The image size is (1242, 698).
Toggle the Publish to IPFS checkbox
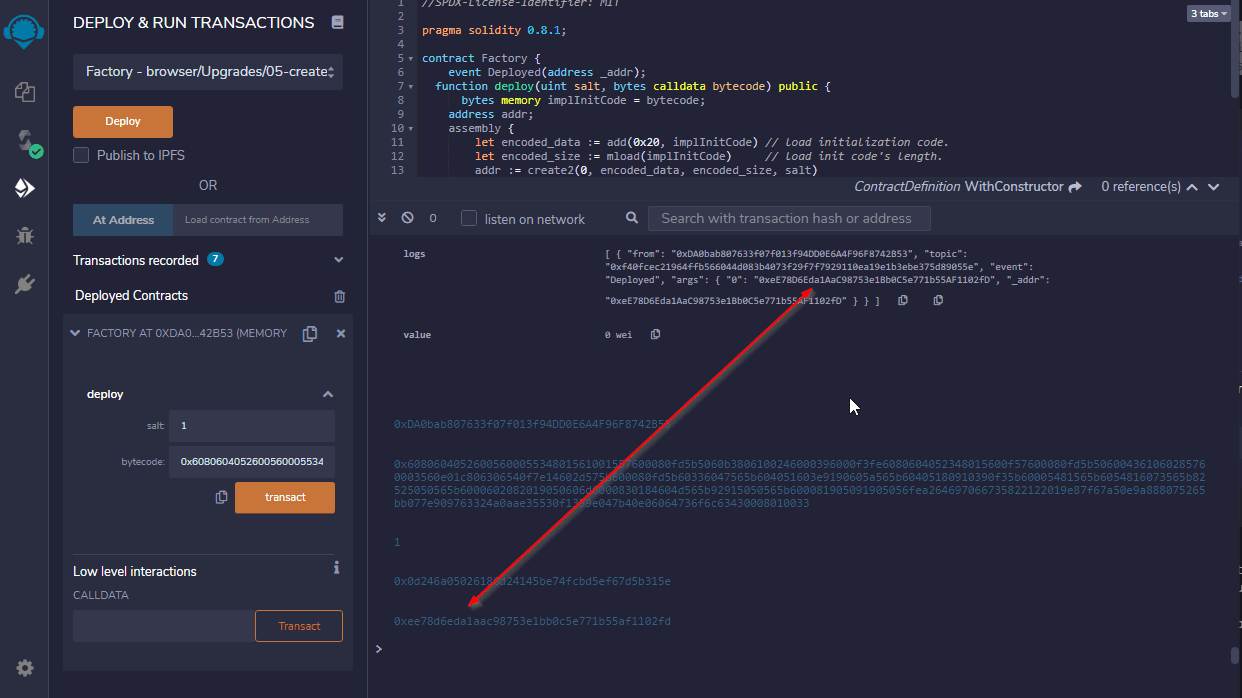pyautogui.click(x=81, y=155)
